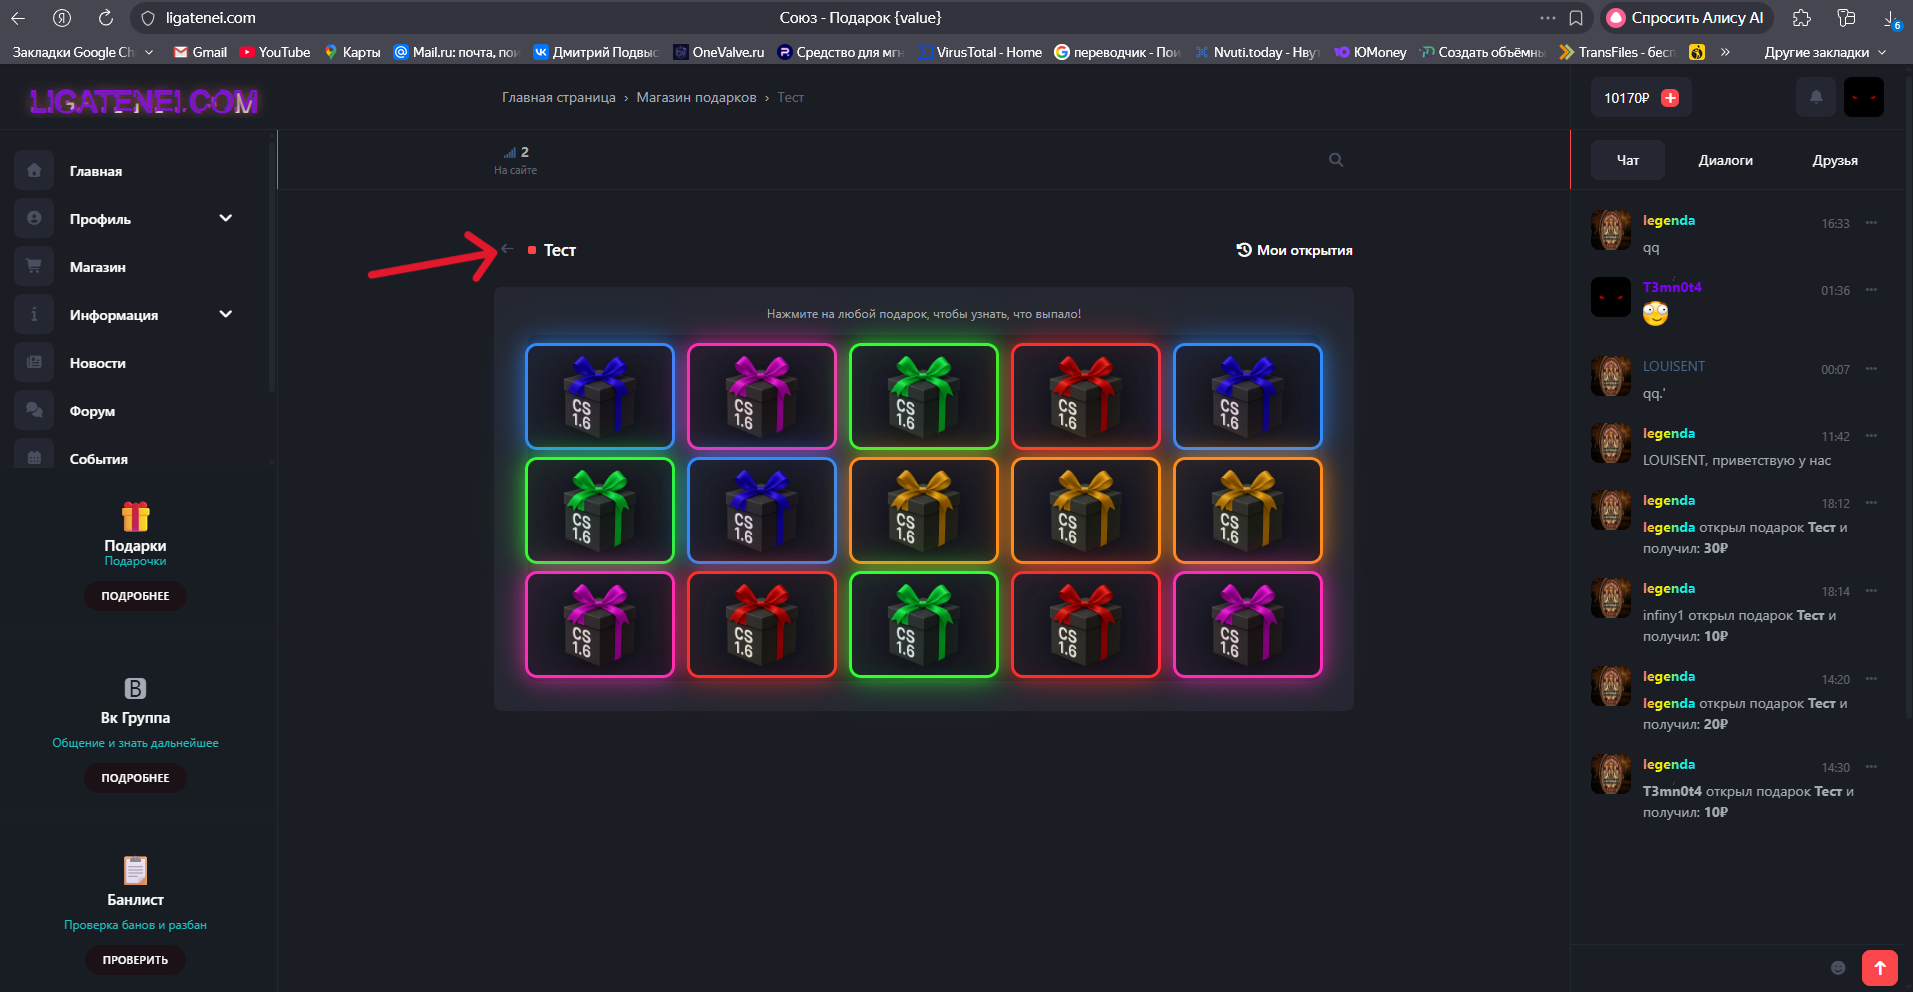This screenshot has height=992, width=1913.
Task: Open Форум in the sidebar
Action: point(92,411)
